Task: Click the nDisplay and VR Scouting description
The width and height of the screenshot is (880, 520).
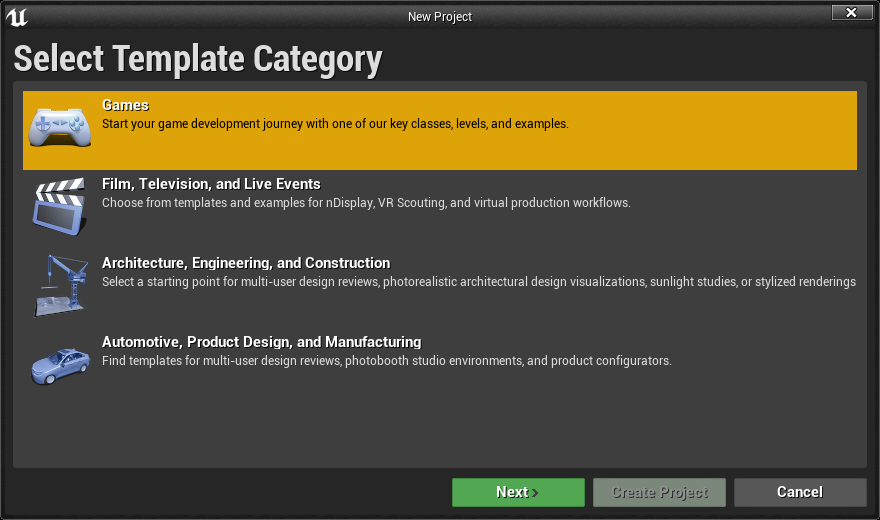Action: click(366, 203)
